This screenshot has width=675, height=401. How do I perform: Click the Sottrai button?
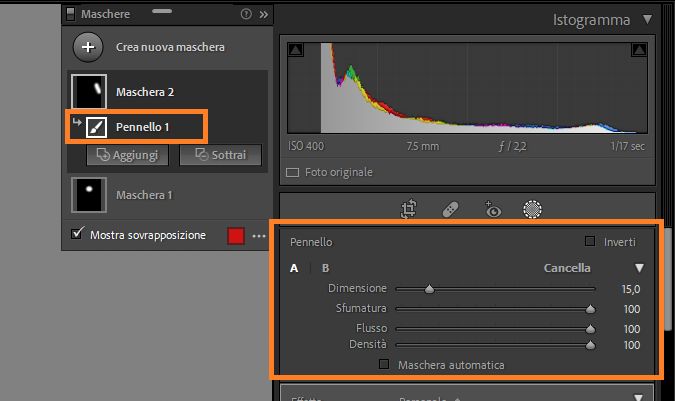click(x=220, y=155)
